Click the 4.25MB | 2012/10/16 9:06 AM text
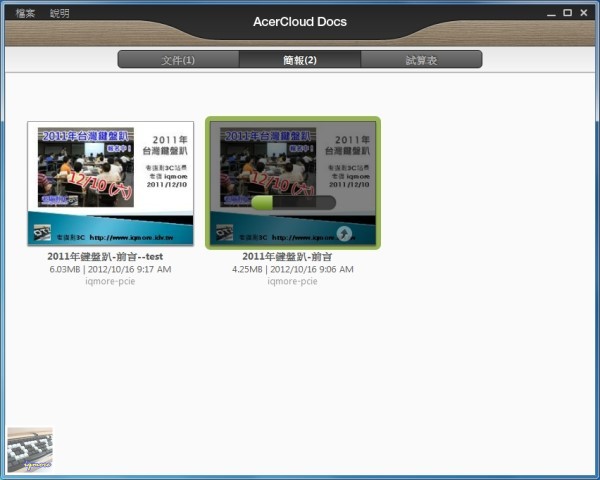Image resolution: width=600 pixels, height=480 pixels. click(x=293, y=269)
